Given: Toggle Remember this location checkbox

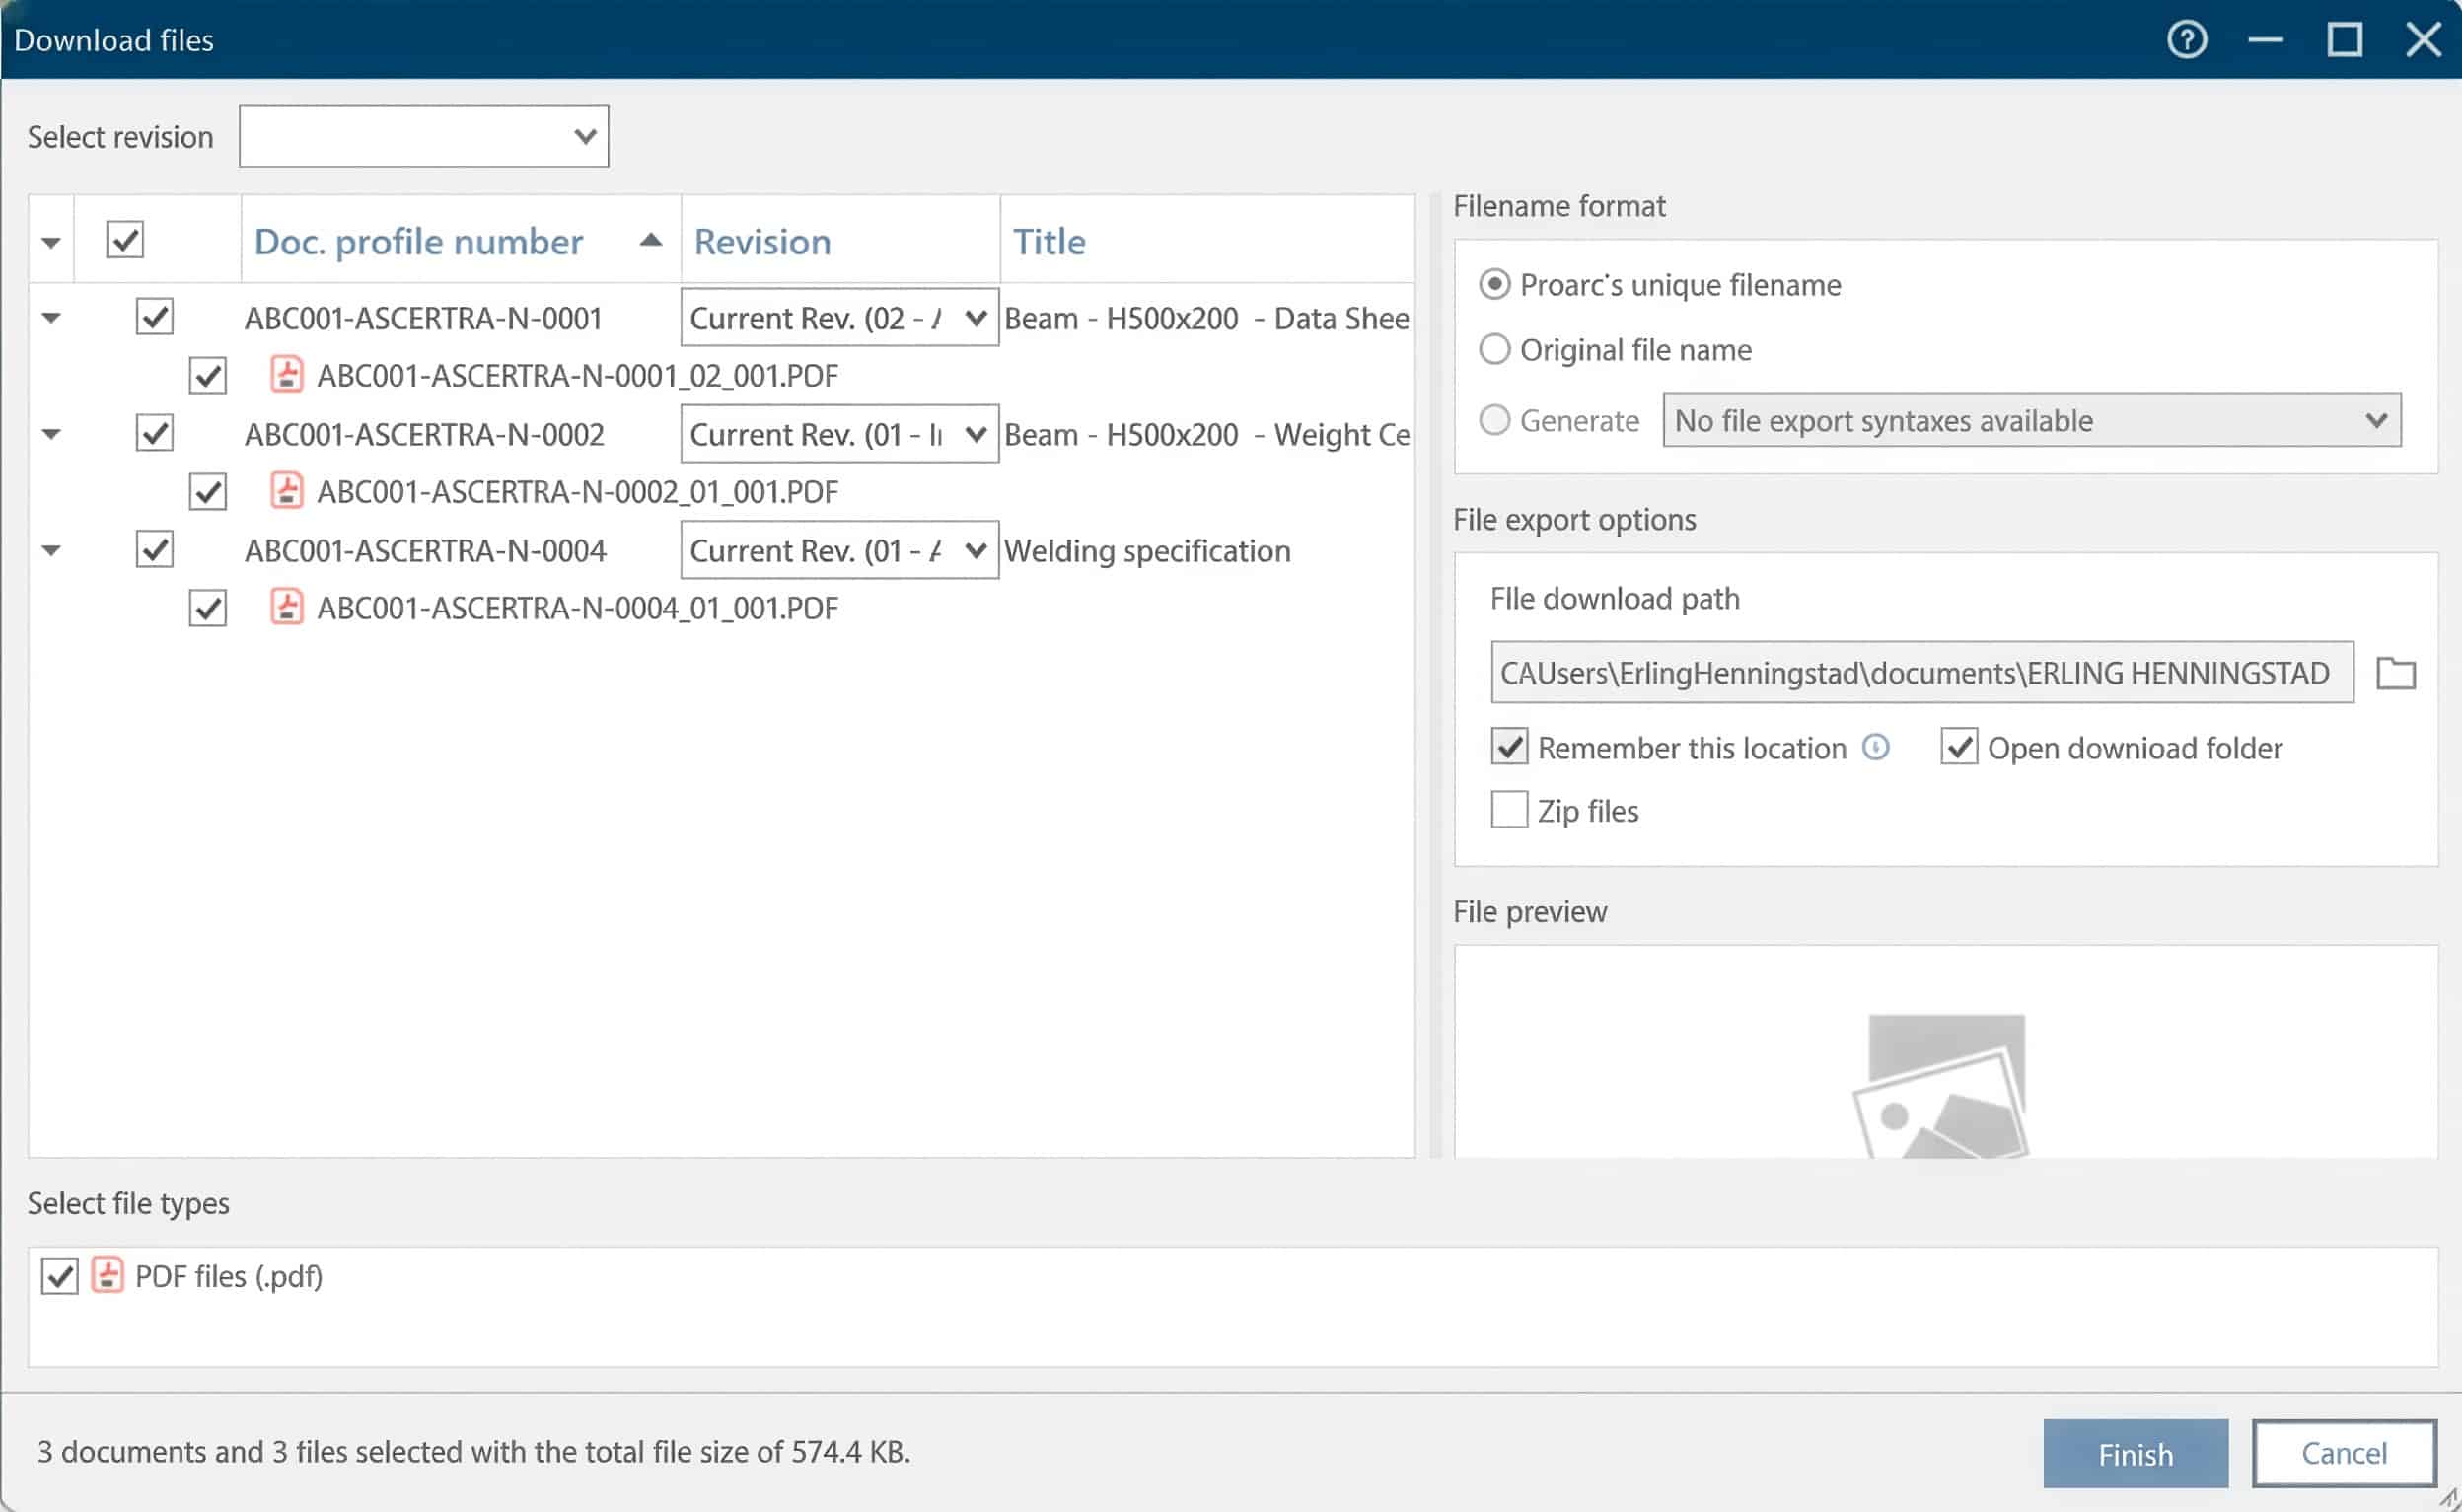Looking at the screenshot, I should 1509,747.
